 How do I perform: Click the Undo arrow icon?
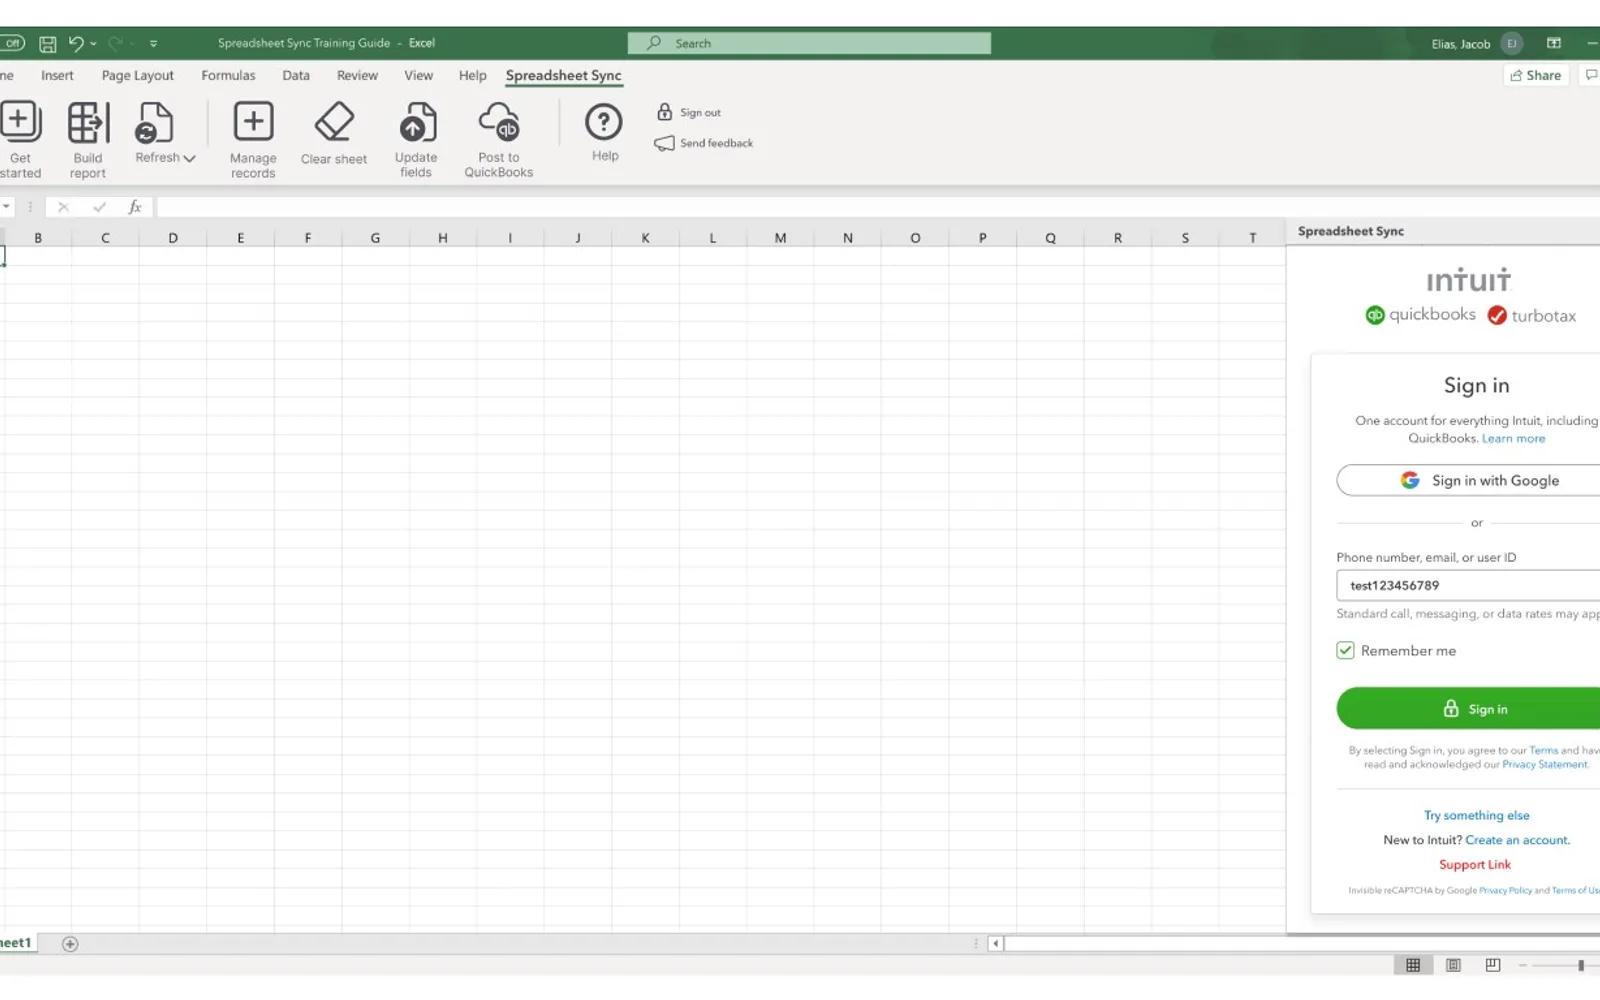(x=76, y=43)
